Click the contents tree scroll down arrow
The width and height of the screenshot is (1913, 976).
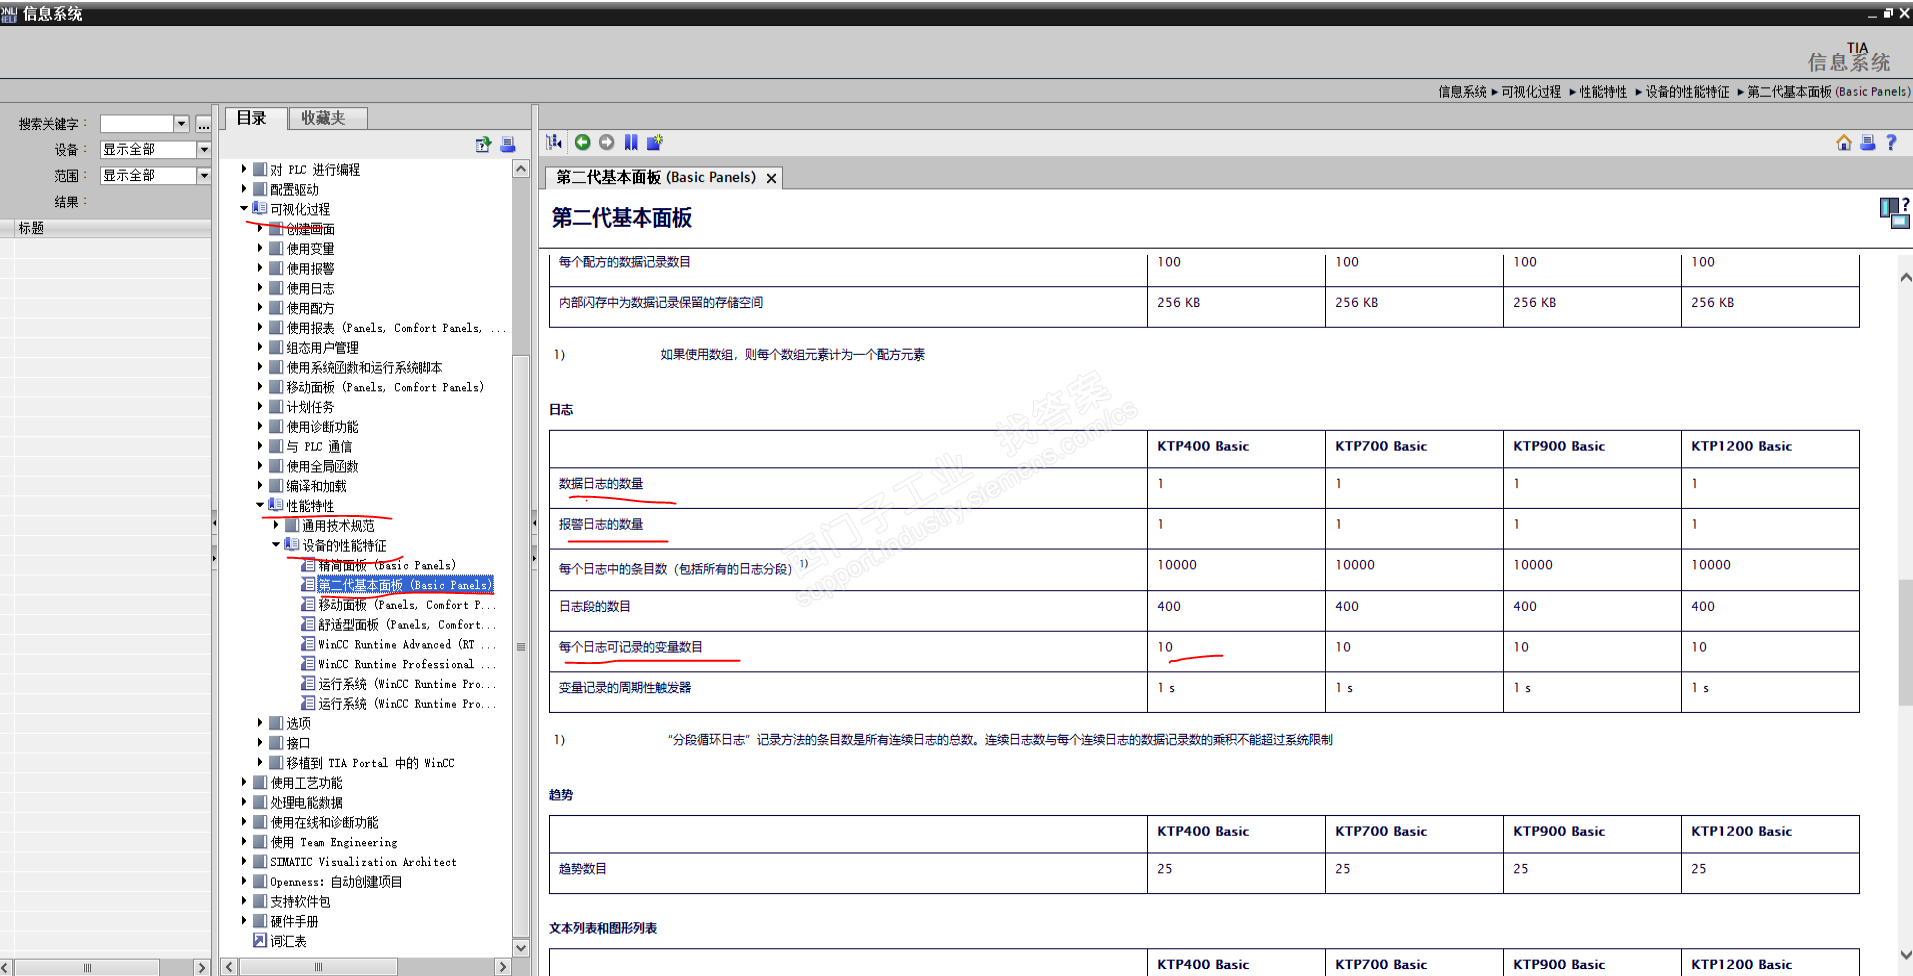[521, 947]
